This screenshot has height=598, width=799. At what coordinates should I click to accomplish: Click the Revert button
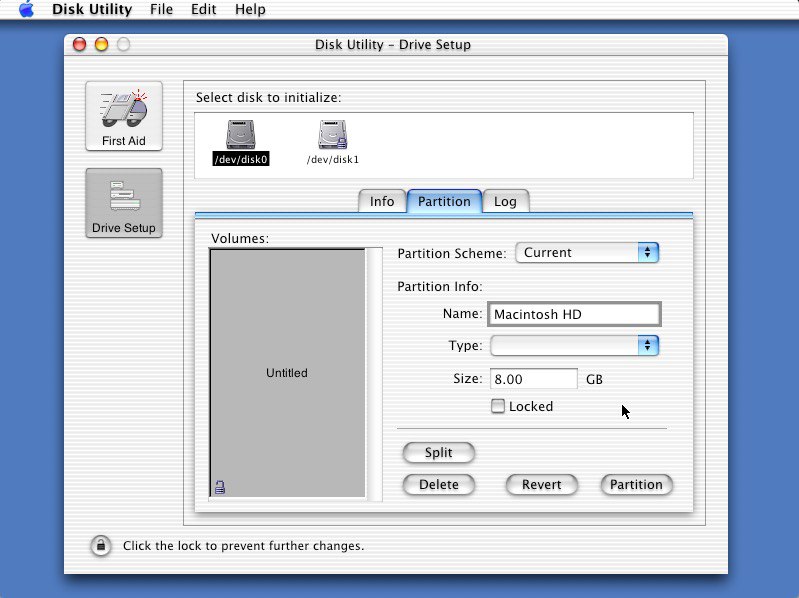(x=542, y=484)
